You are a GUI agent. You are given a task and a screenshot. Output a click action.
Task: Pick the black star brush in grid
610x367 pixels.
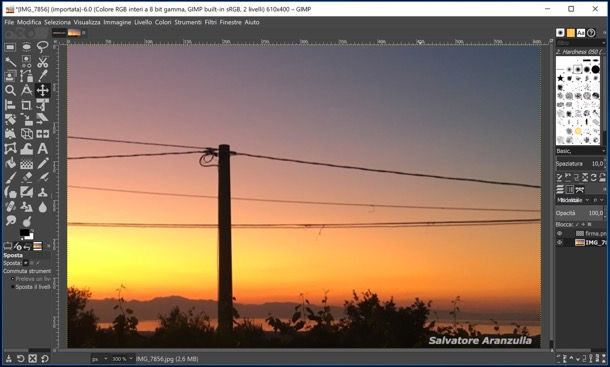560,78
